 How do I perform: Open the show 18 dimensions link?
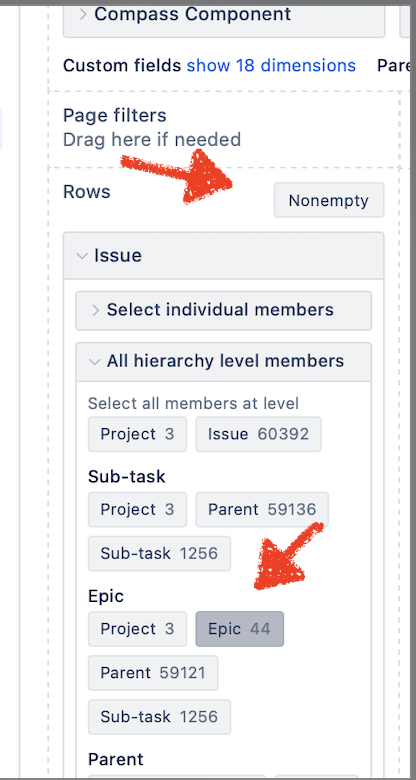pyautogui.click(x=271, y=65)
